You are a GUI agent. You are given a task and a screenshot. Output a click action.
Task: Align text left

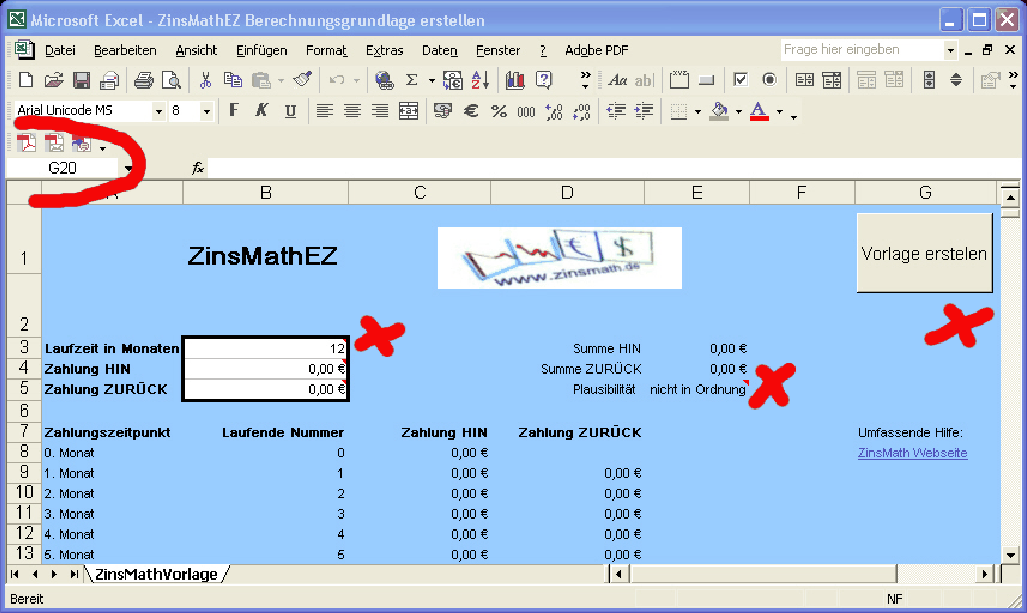[324, 111]
